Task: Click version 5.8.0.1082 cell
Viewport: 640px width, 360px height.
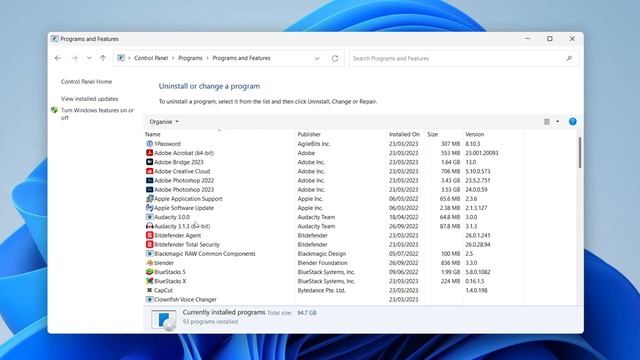Action: point(478,272)
